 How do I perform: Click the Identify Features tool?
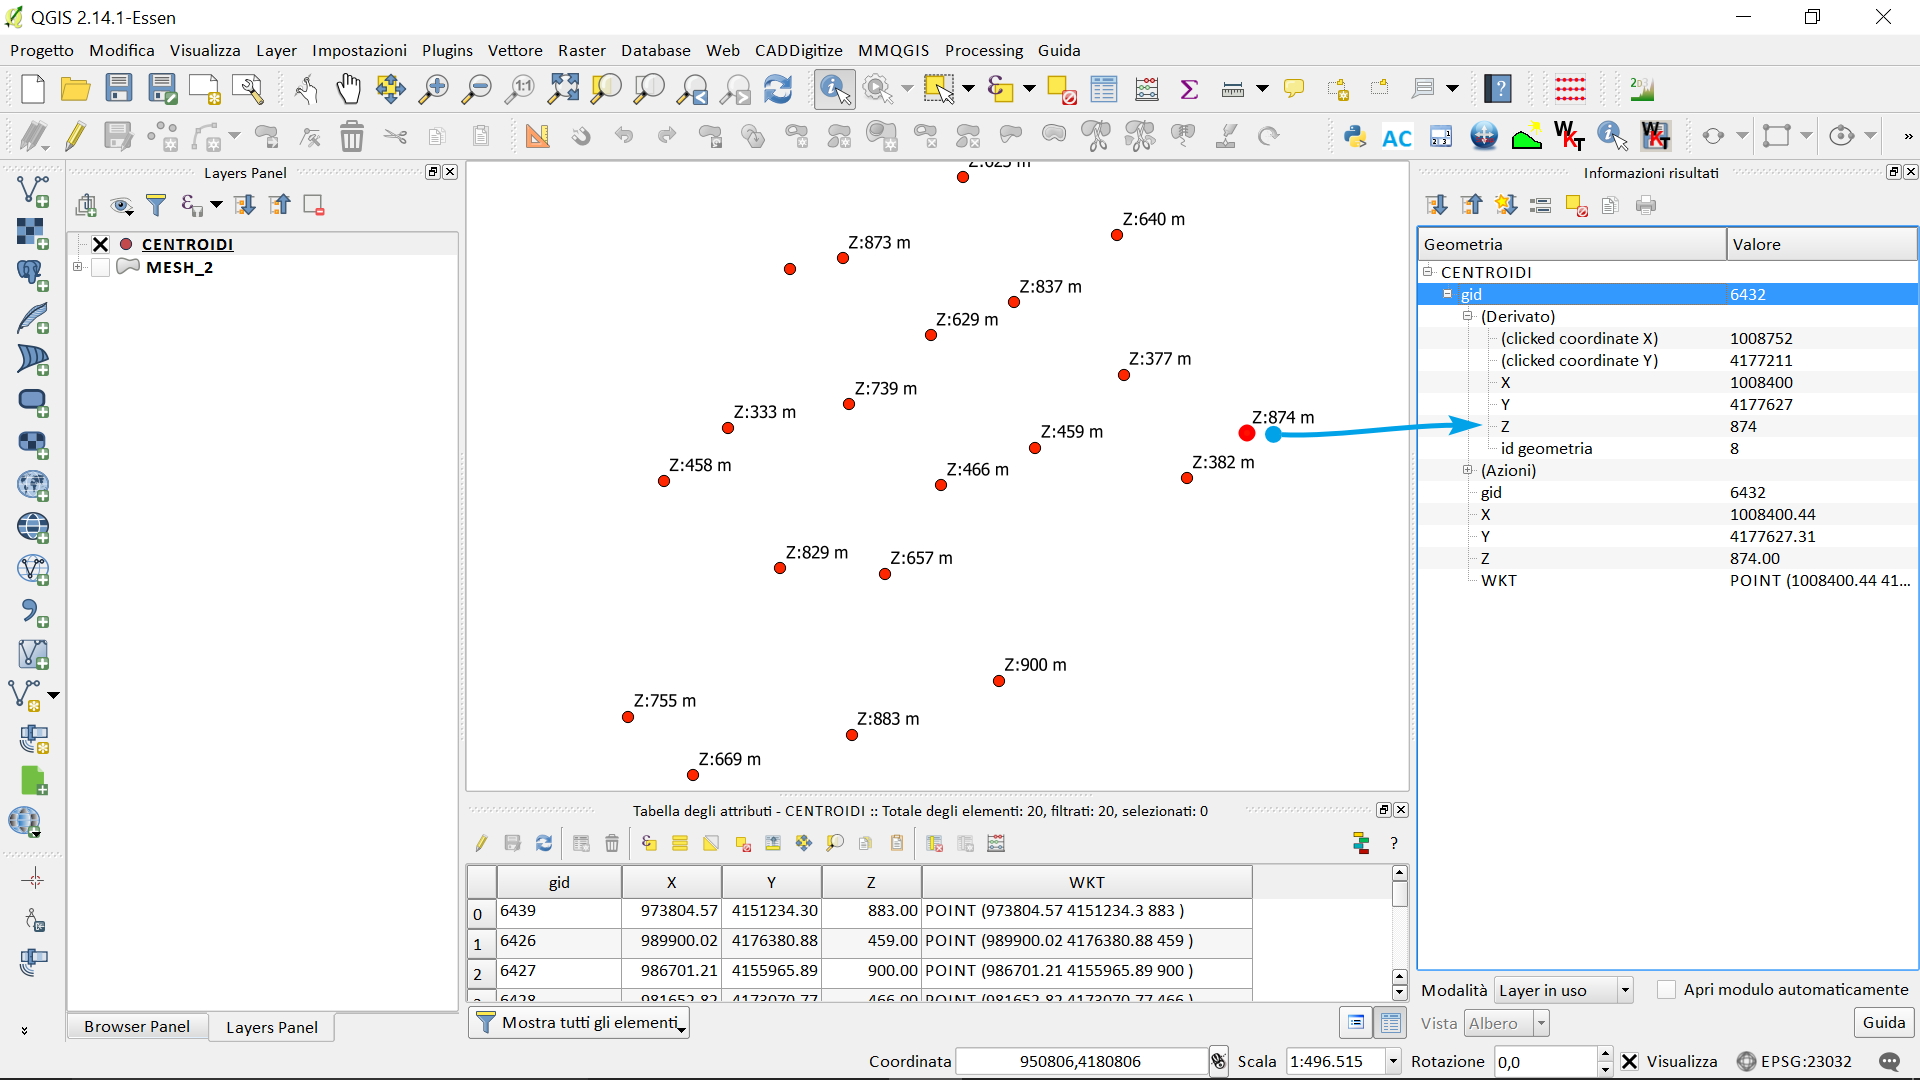[x=834, y=89]
